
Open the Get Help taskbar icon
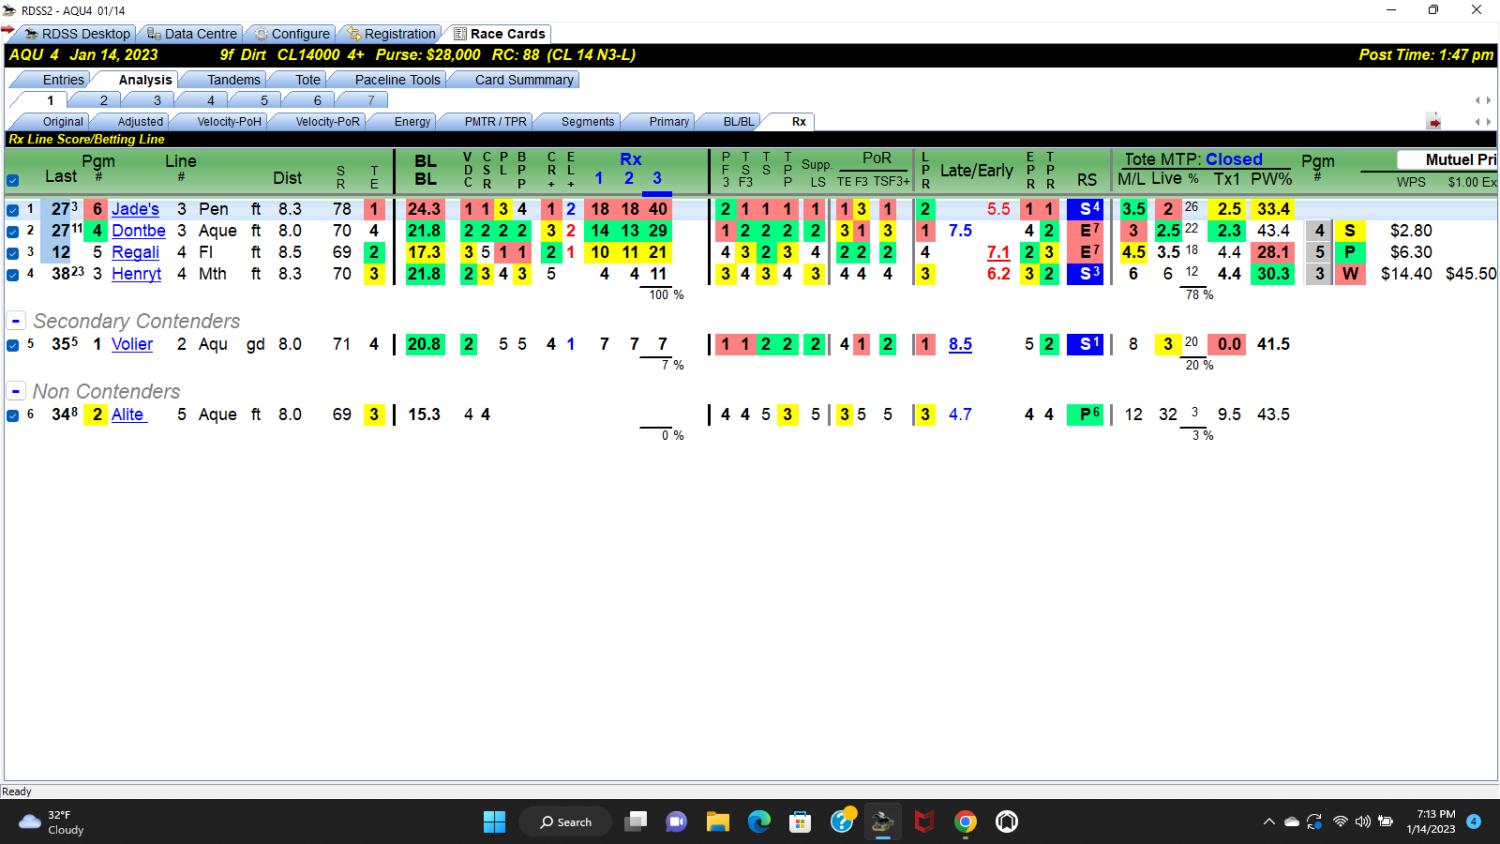tap(842, 822)
